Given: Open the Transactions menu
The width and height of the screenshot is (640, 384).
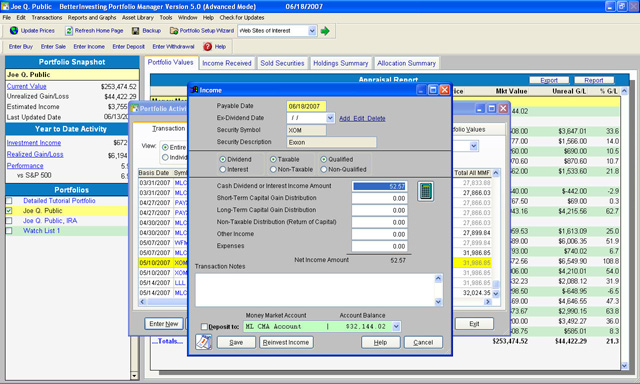Looking at the screenshot, I should 47,18.
